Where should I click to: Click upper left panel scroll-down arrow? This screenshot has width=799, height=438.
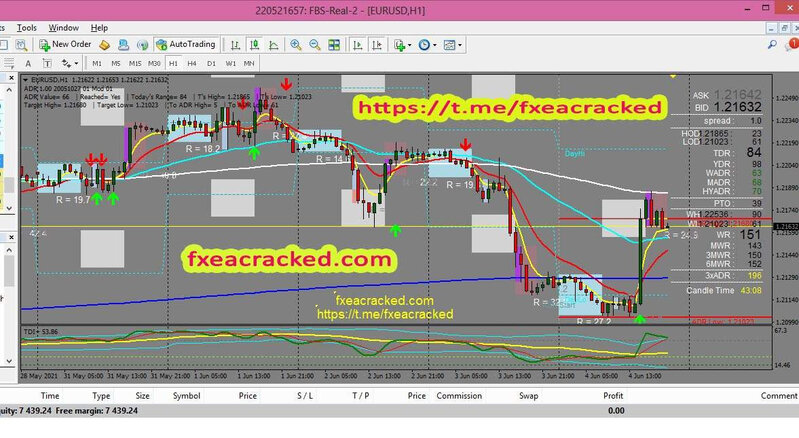tap(9, 208)
